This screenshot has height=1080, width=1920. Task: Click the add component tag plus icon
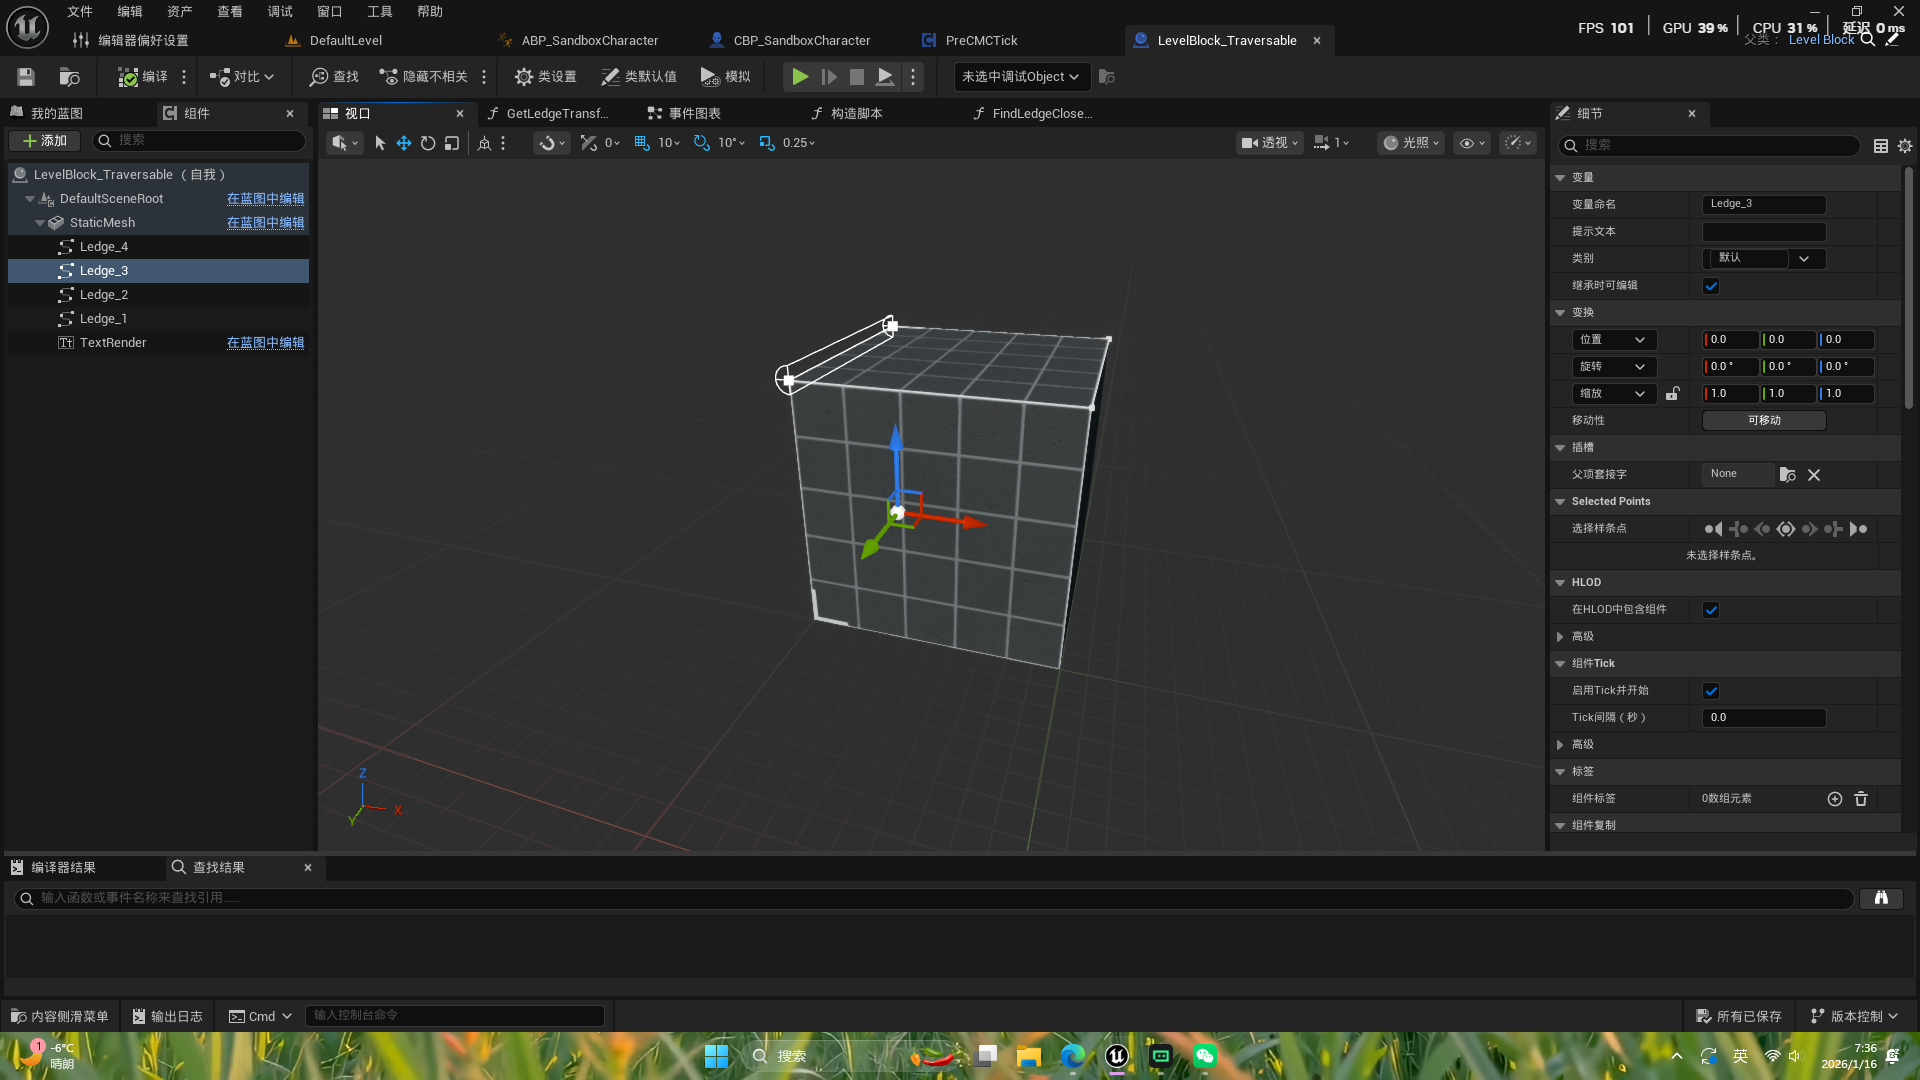[x=1835, y=799]
